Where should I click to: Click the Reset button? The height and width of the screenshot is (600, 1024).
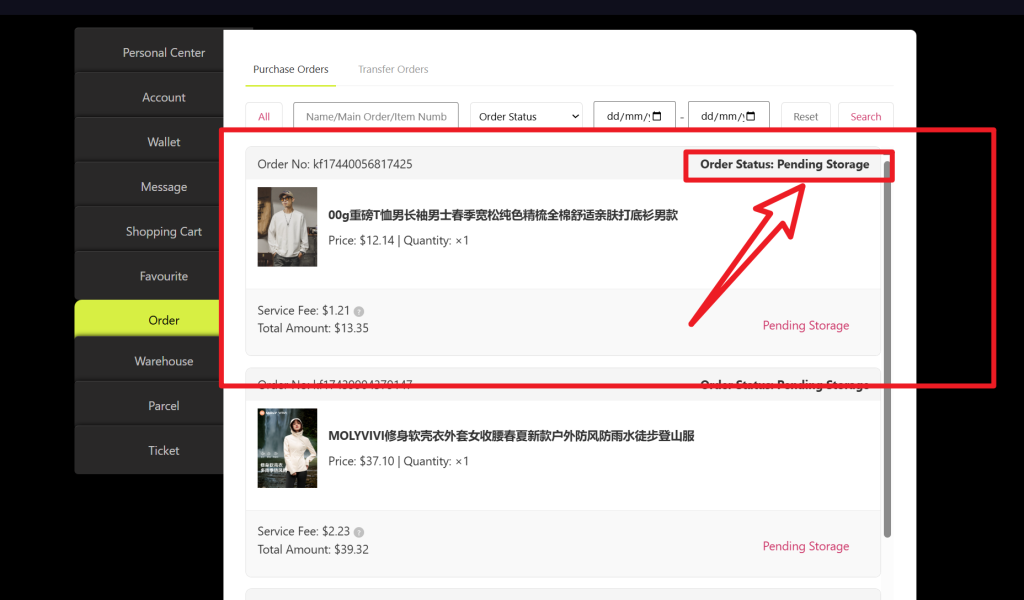coord(805,116)
